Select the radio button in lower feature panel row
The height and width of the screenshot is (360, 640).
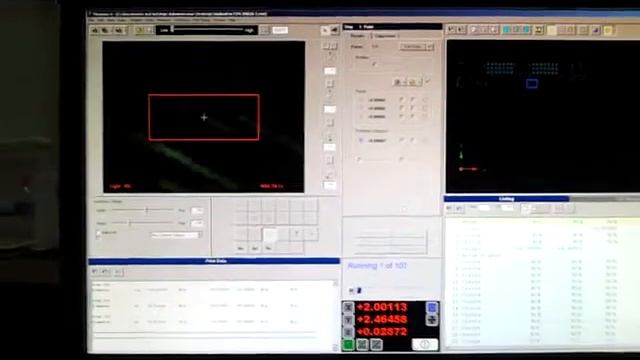(x=361, y=140)
